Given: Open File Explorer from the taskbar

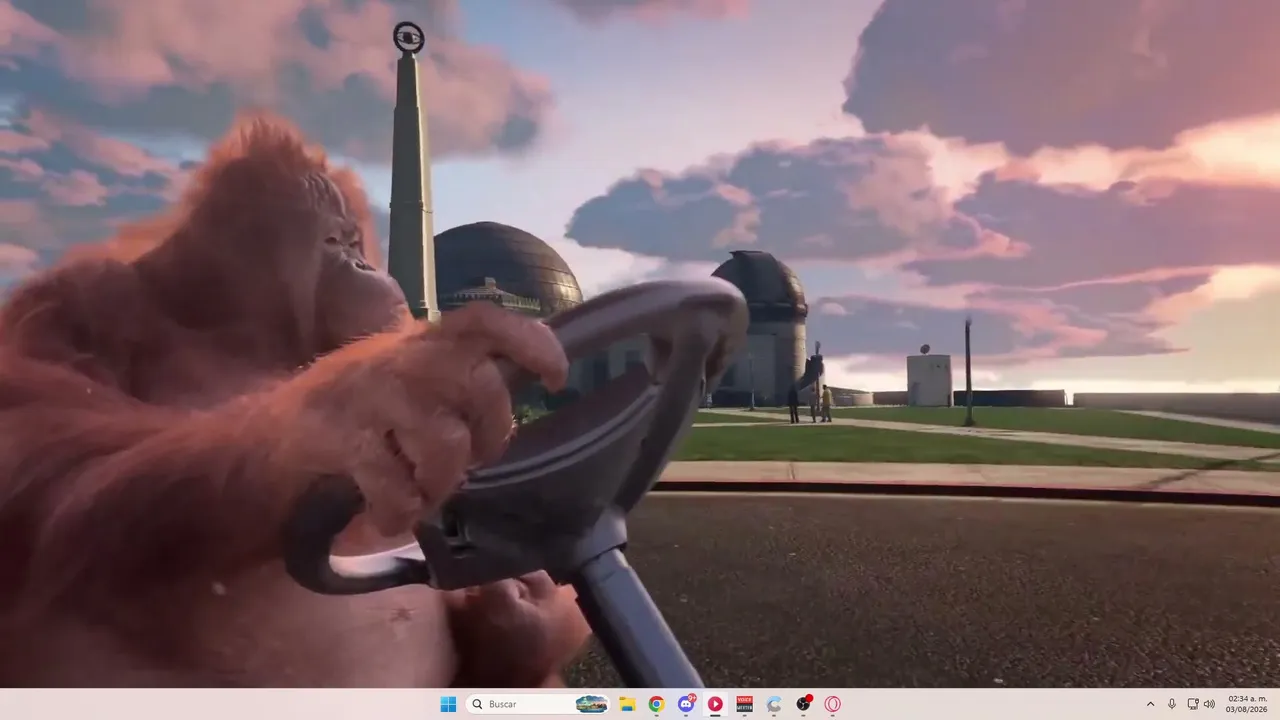Looking at the screenshot, I should coord(627,704).
